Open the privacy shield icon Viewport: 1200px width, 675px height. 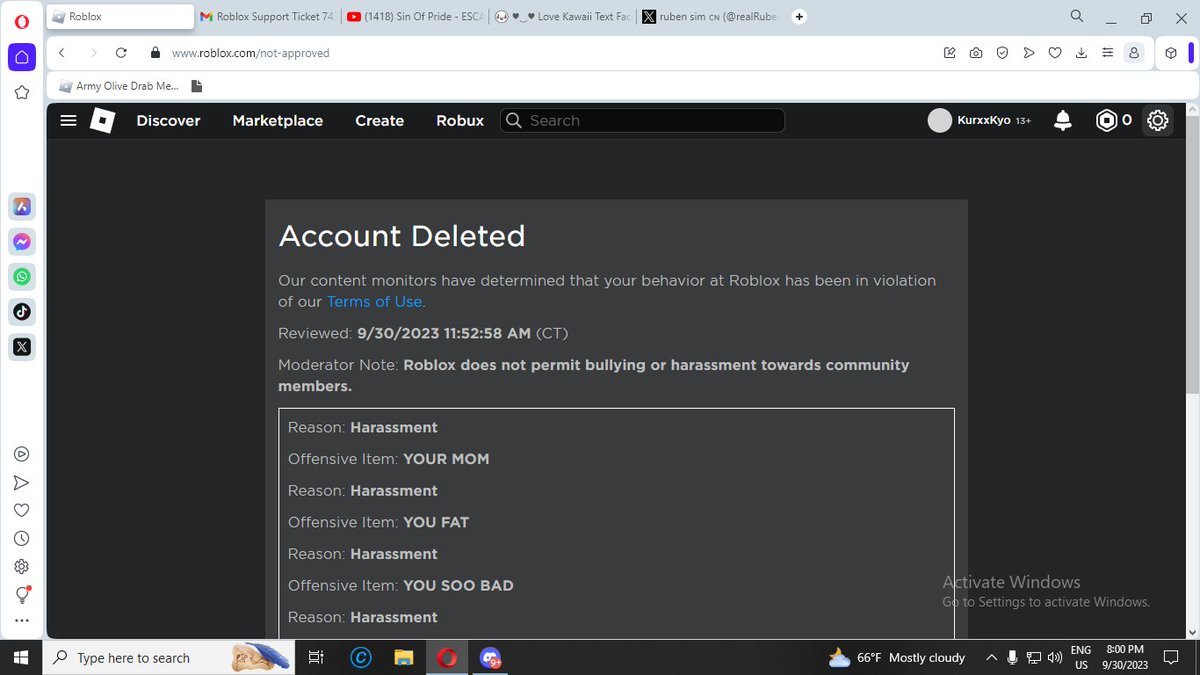[1001, 53]
